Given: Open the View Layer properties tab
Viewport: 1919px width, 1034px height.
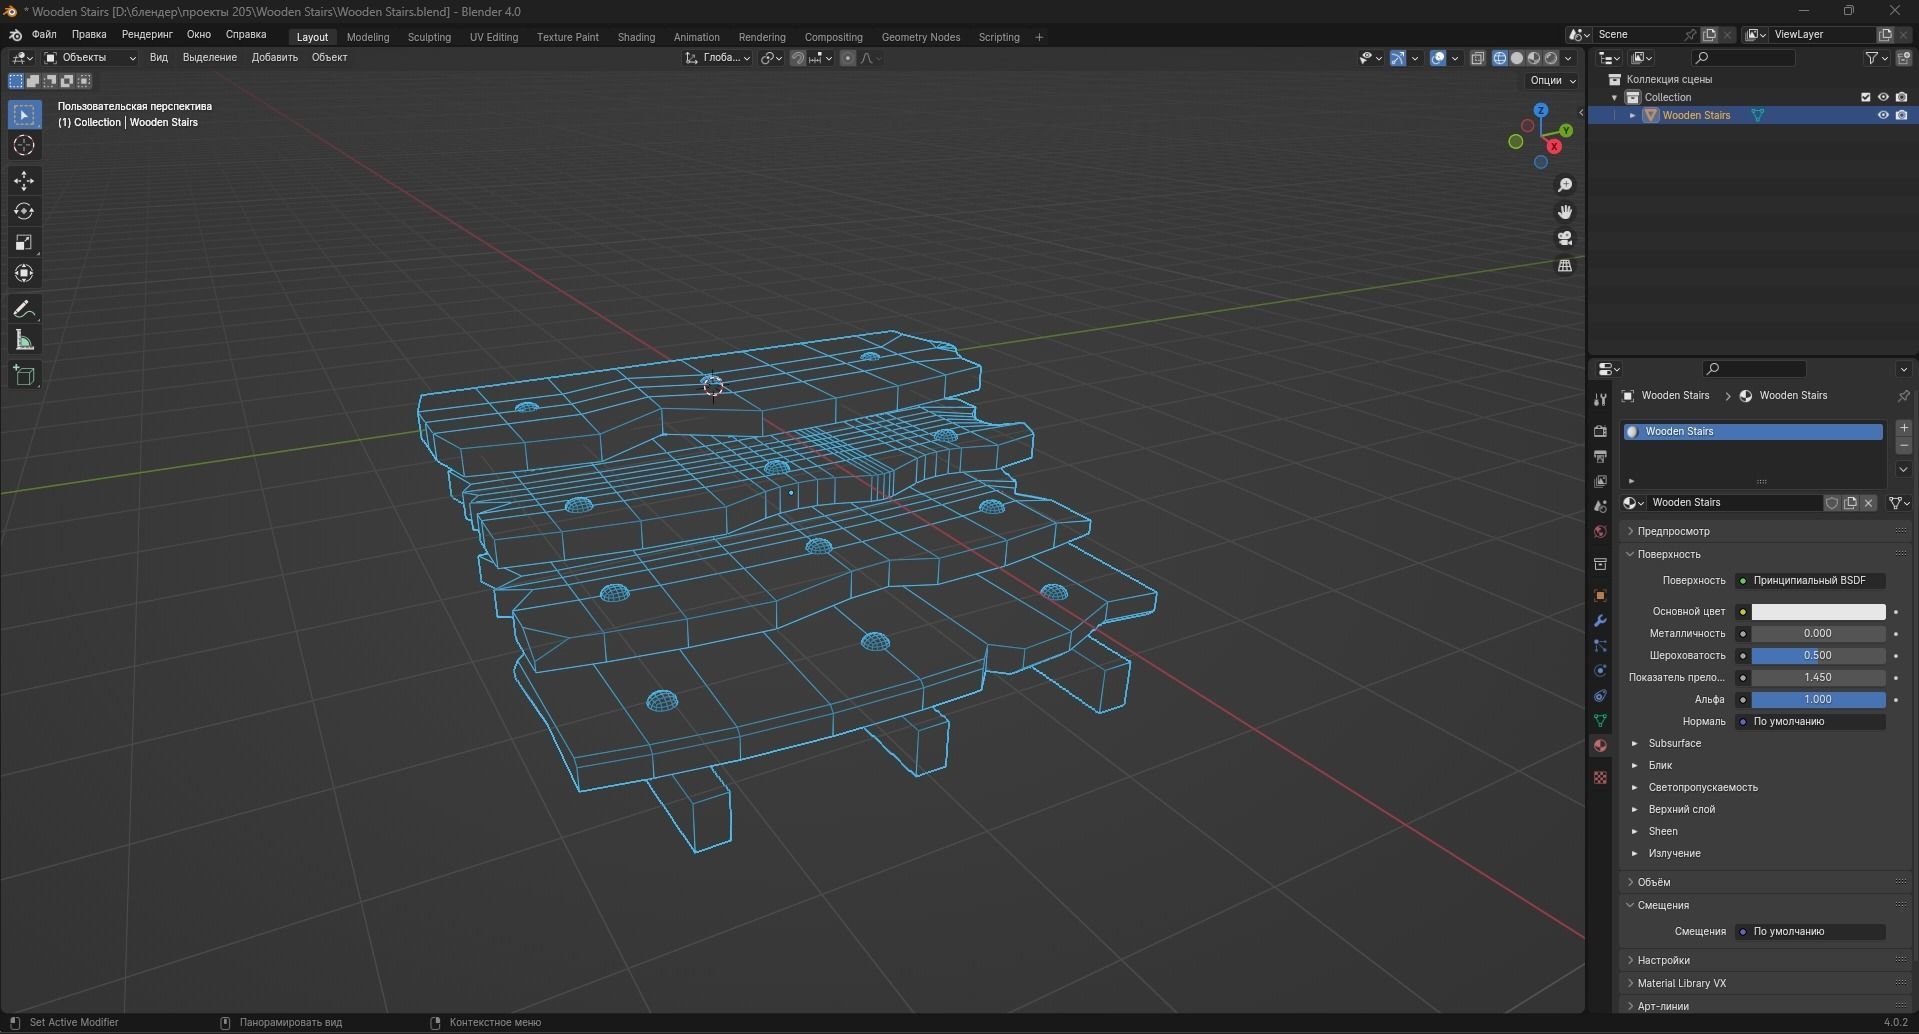Looking at the screenshot, I should click(x=1600, y=481).
